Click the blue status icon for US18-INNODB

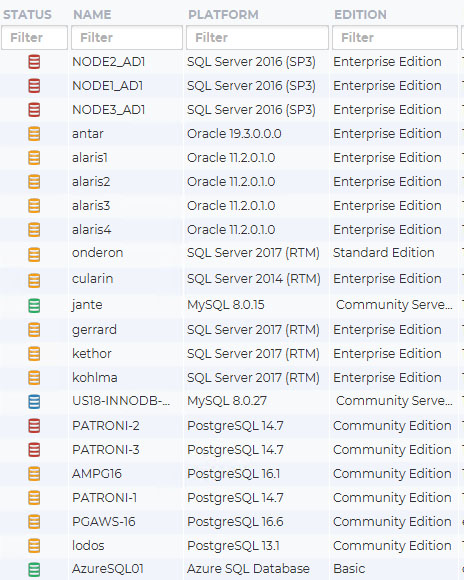(34, 402)
